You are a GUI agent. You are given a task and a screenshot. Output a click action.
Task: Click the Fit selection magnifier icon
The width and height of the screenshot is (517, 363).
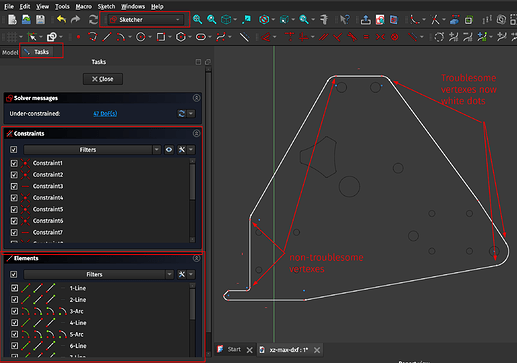point(211,20)
